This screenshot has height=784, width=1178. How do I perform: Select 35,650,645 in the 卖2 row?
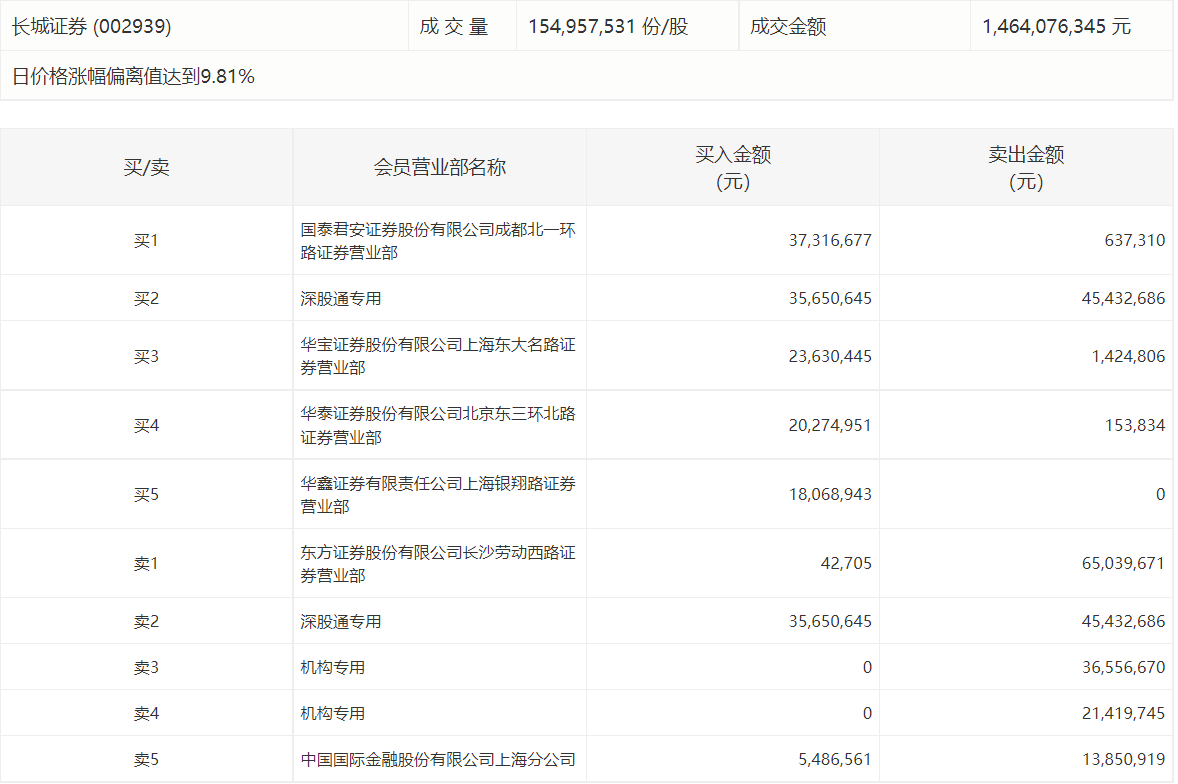tap(830, 621)
